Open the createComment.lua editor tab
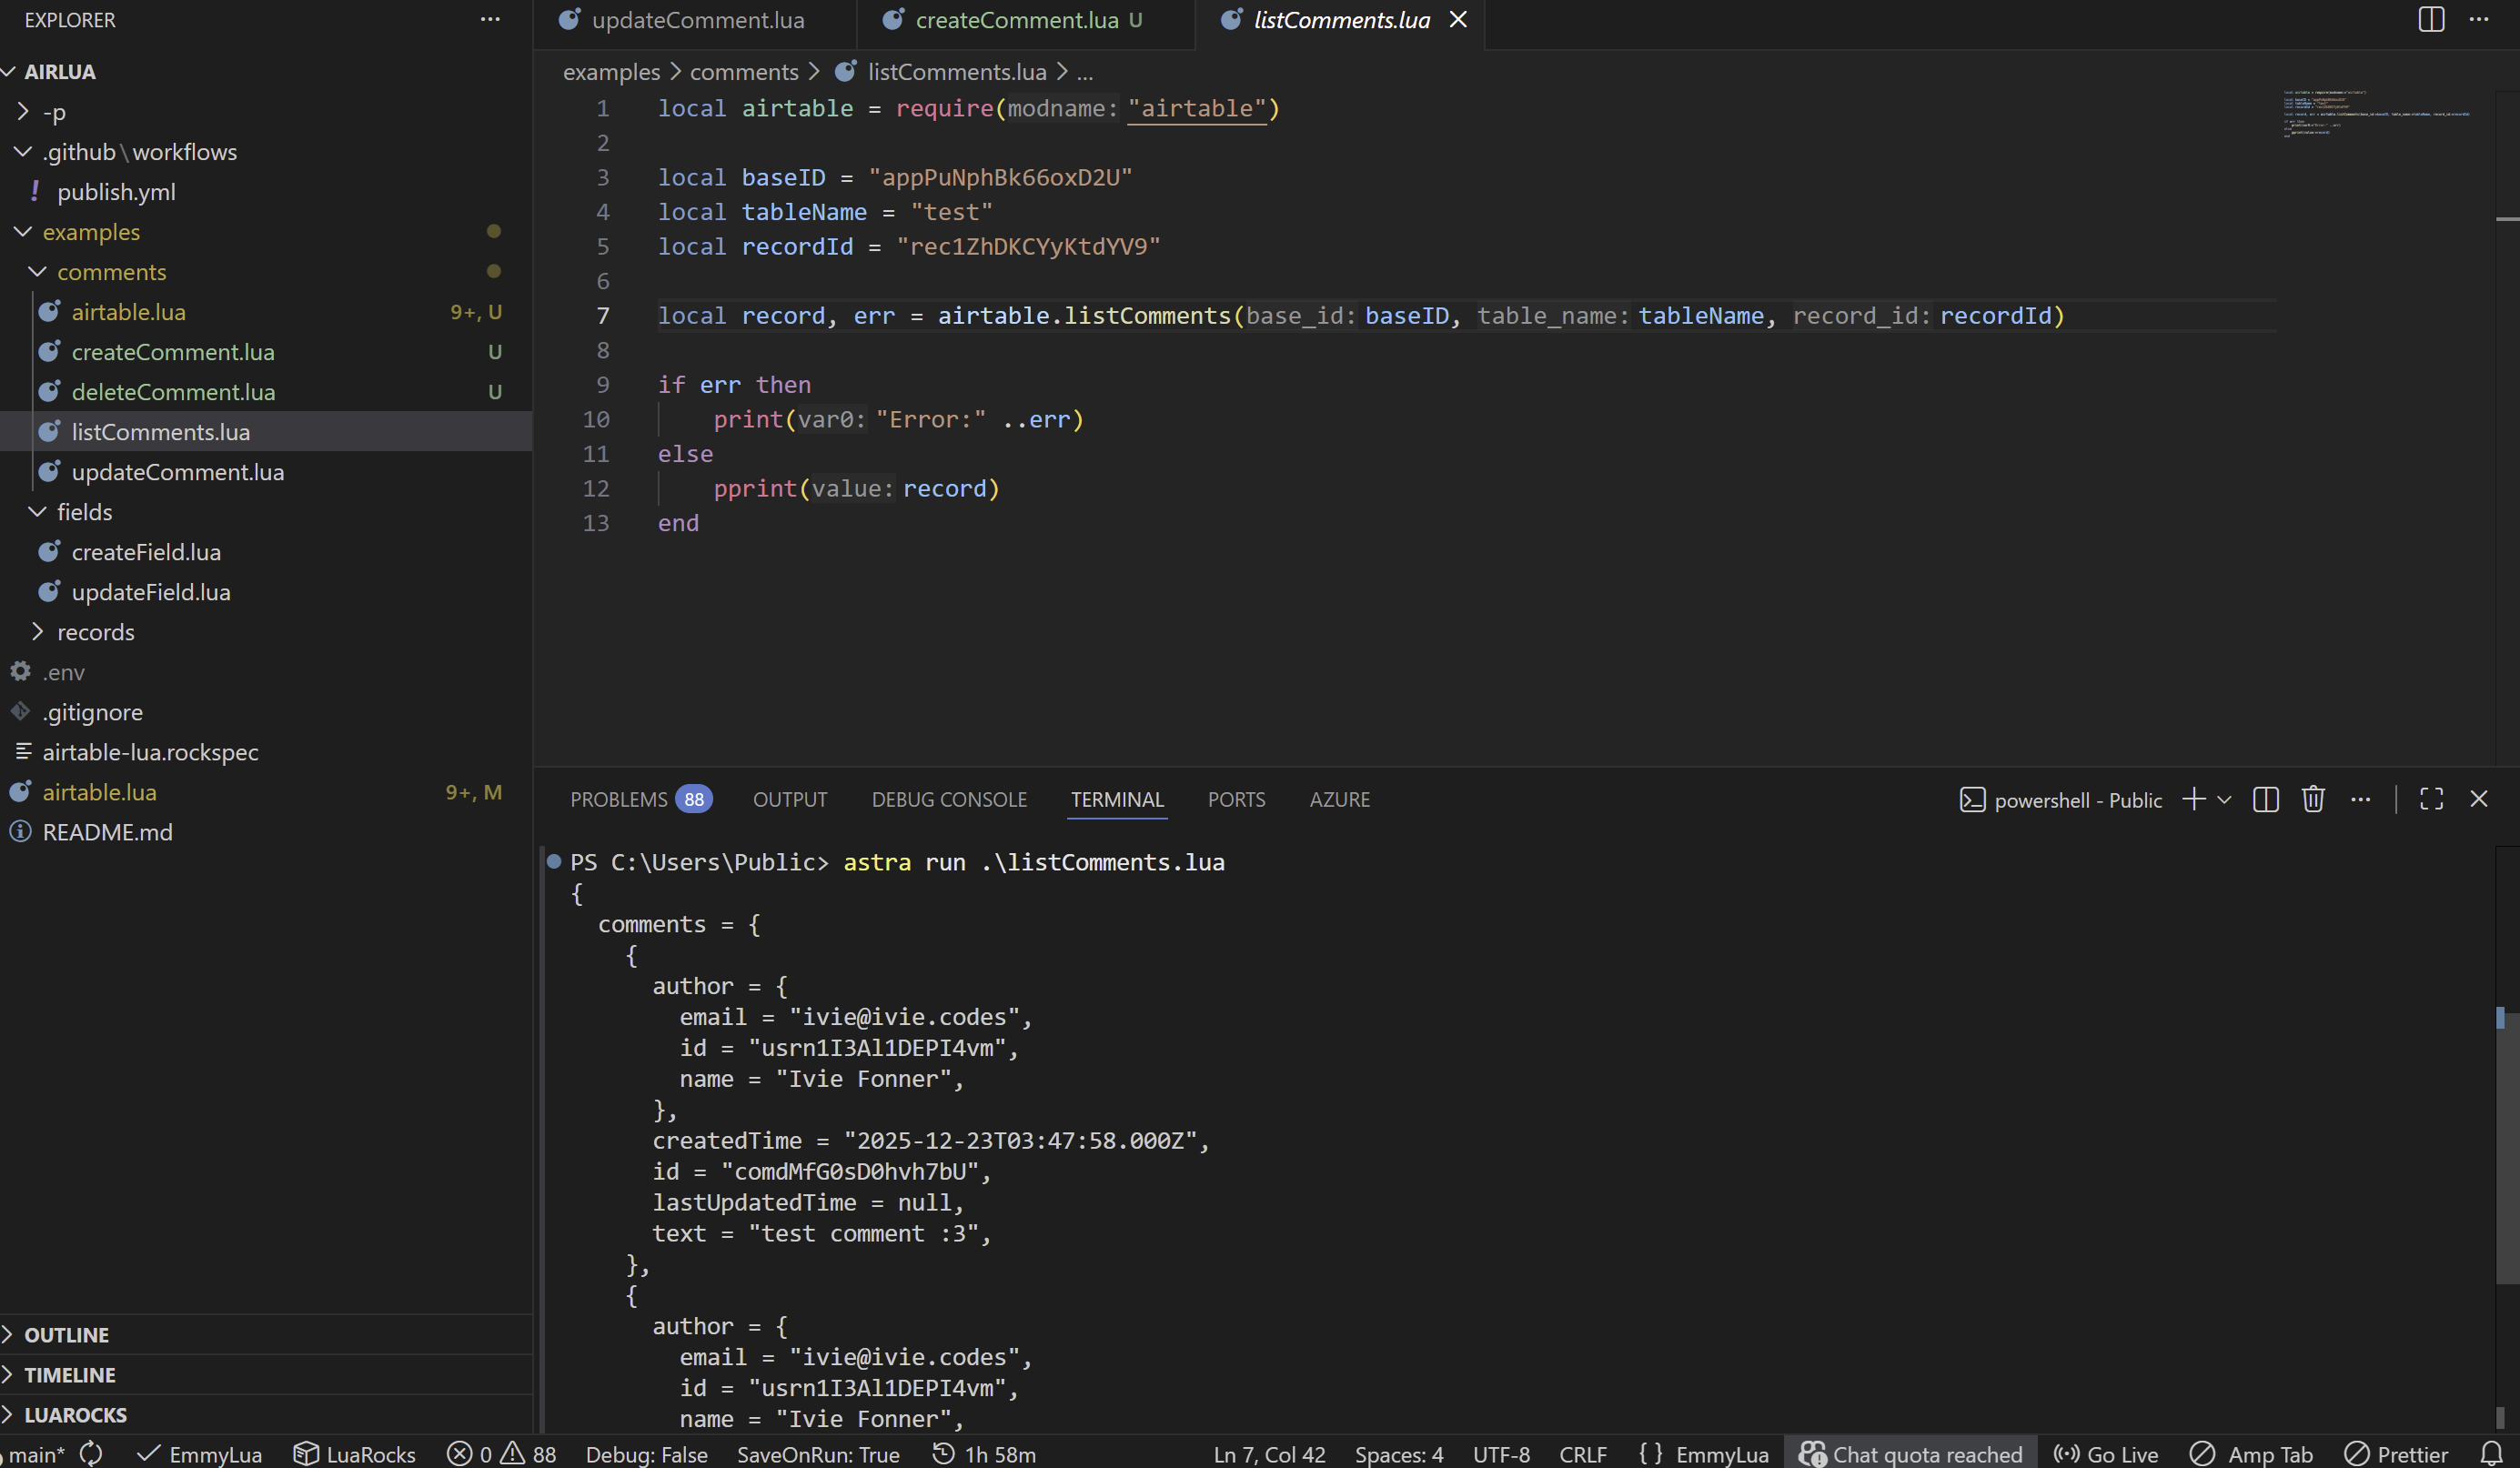 coord(1016,20)
